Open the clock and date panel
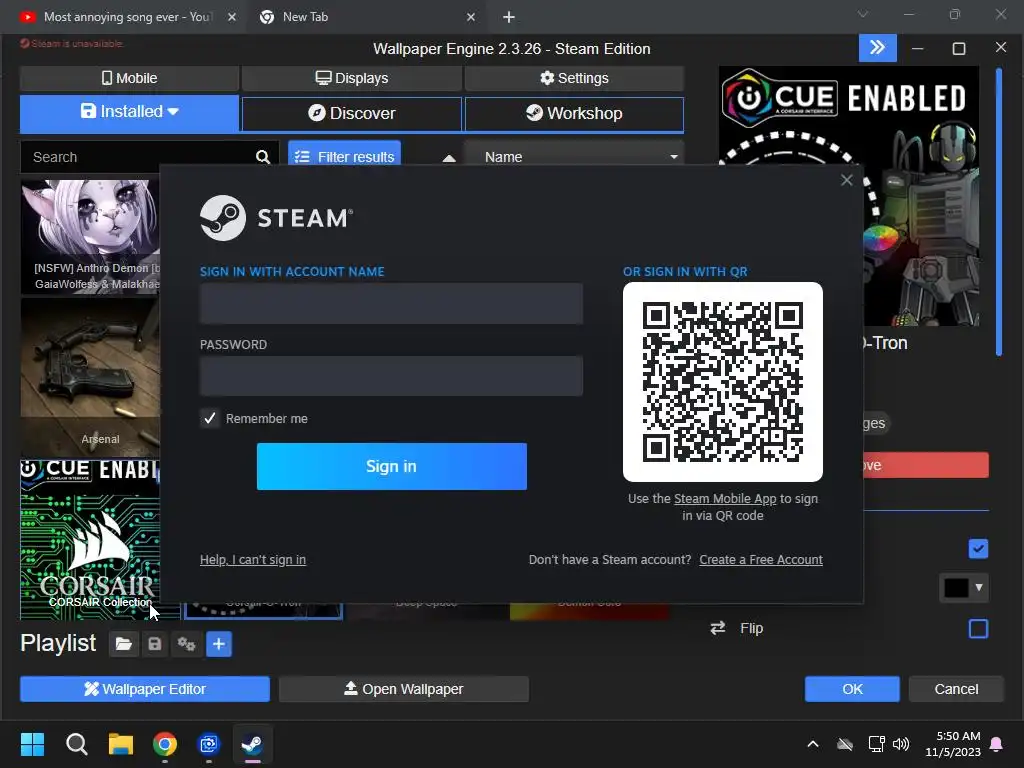Image resolution: width=1024 pixels, height=768 pixels. (x=953, y=744)
